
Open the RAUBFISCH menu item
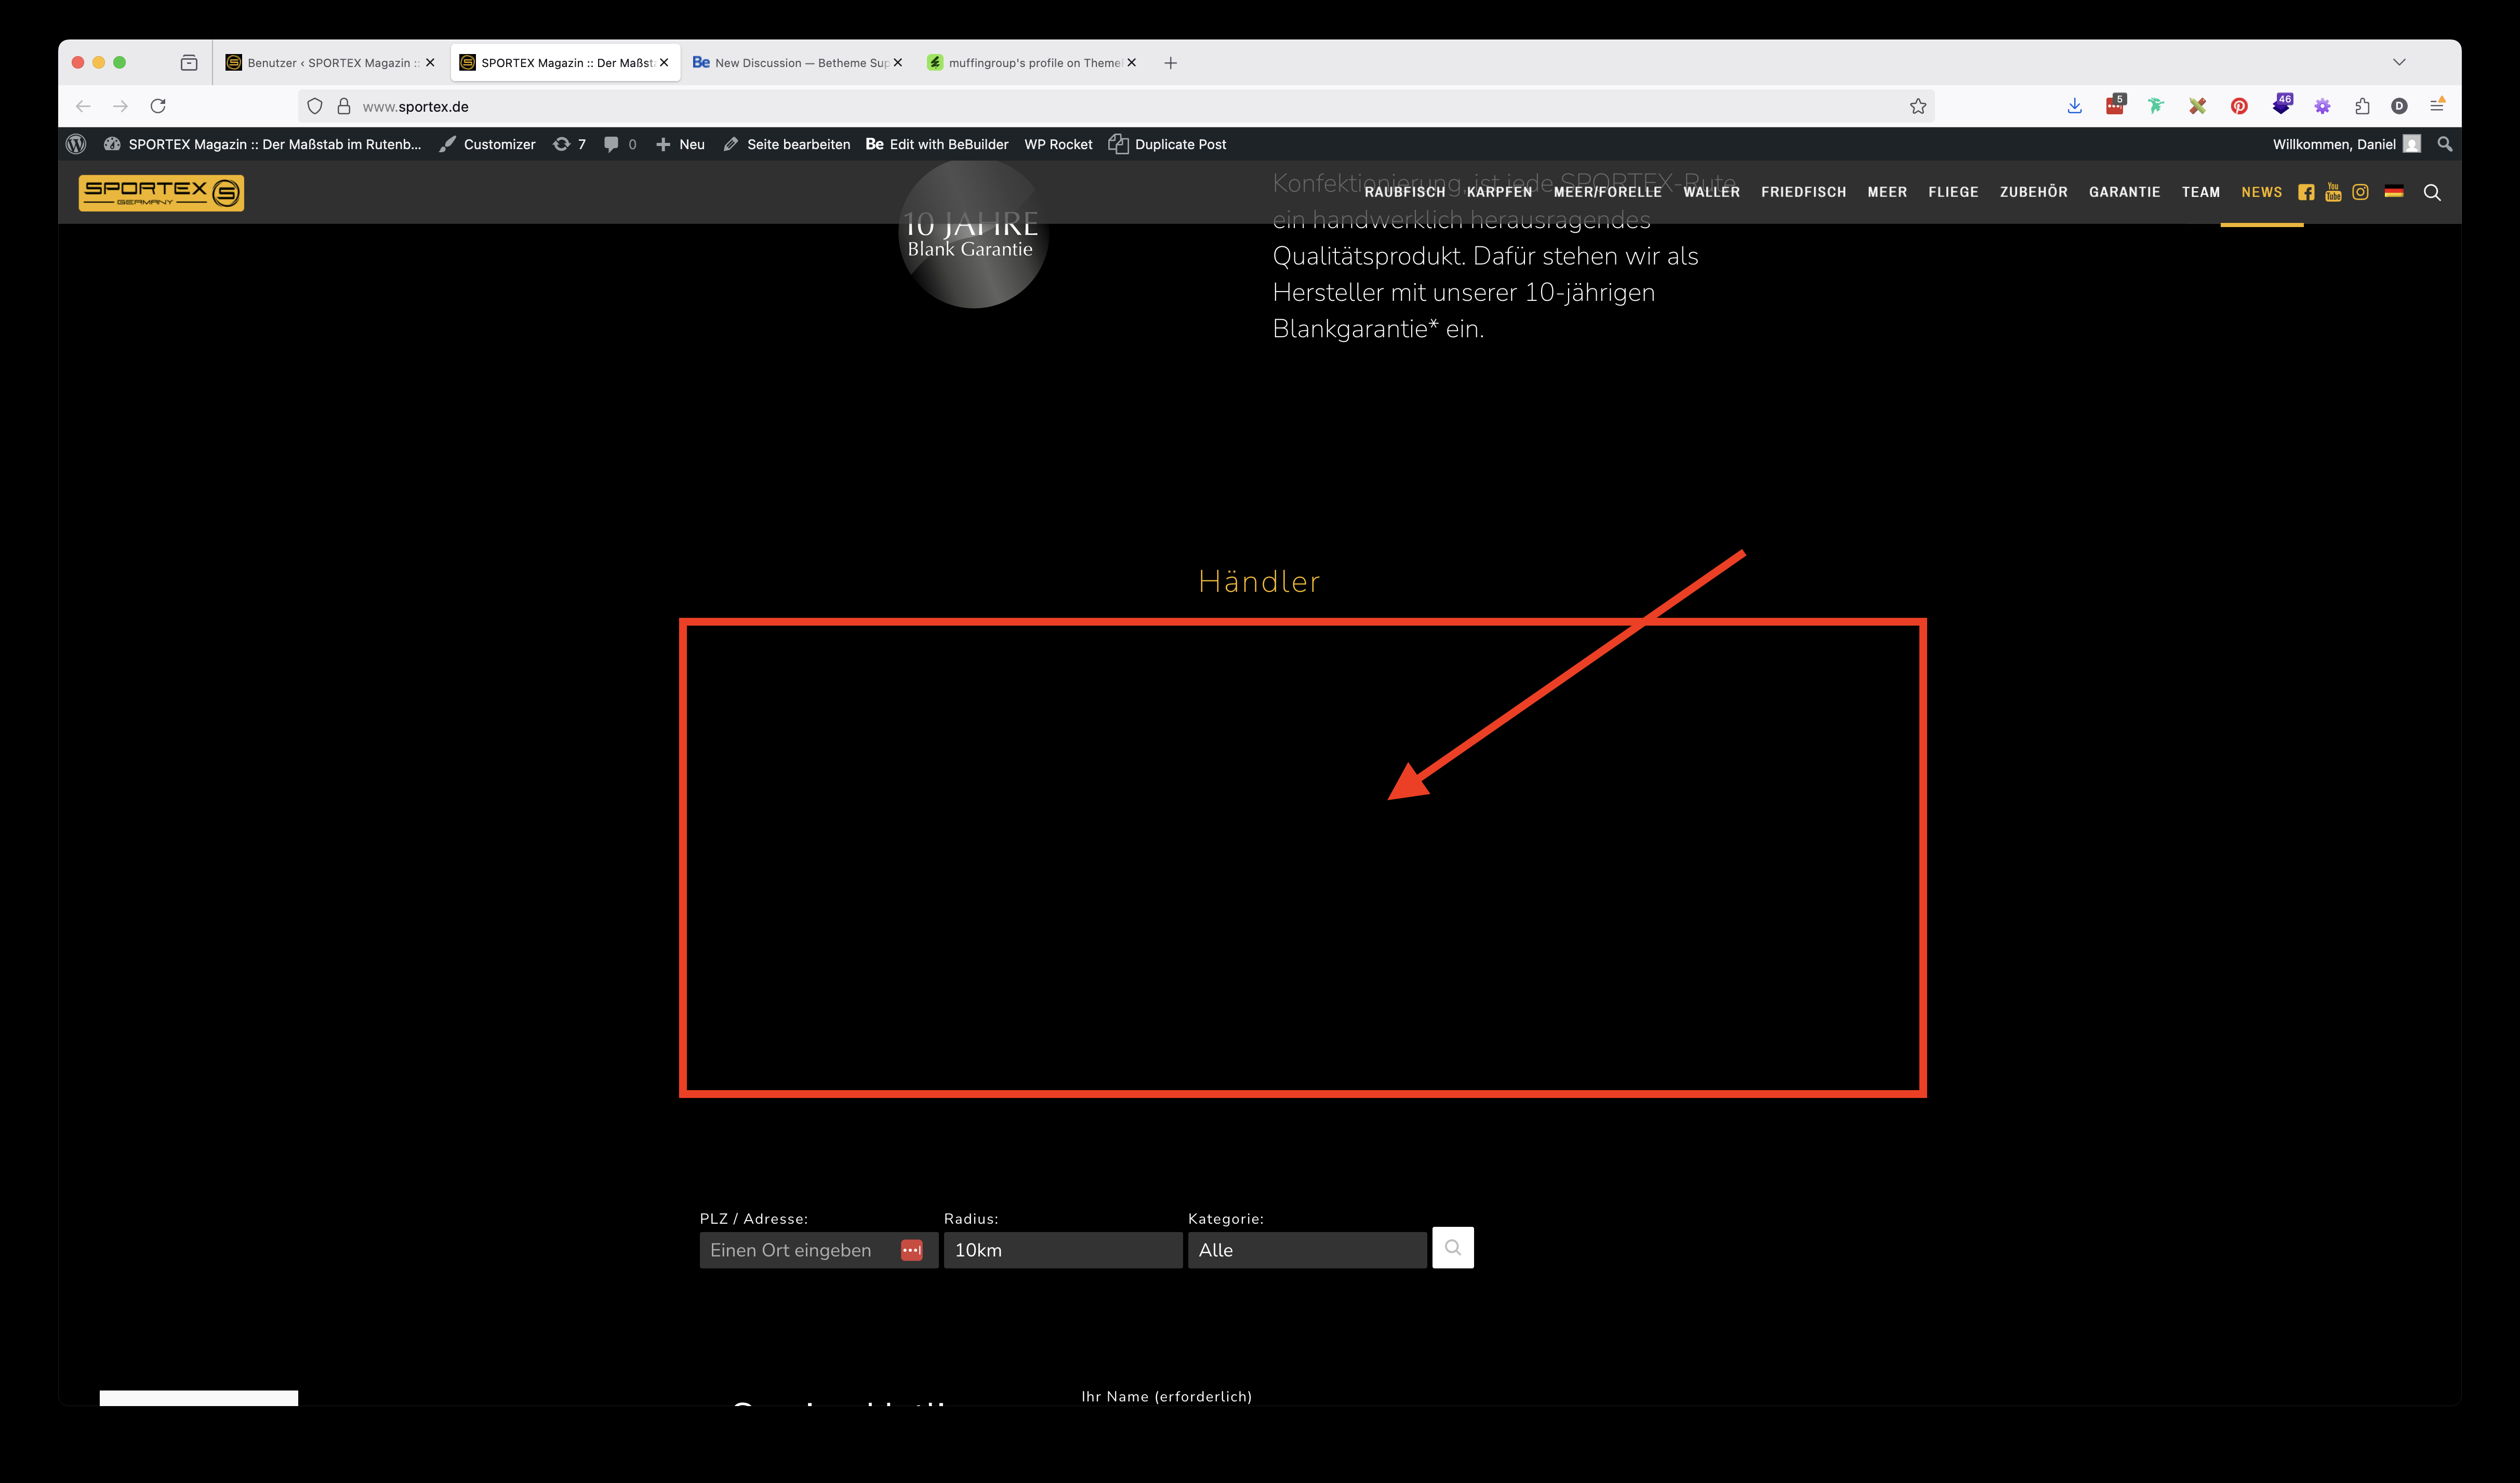tap(1405, 192)
